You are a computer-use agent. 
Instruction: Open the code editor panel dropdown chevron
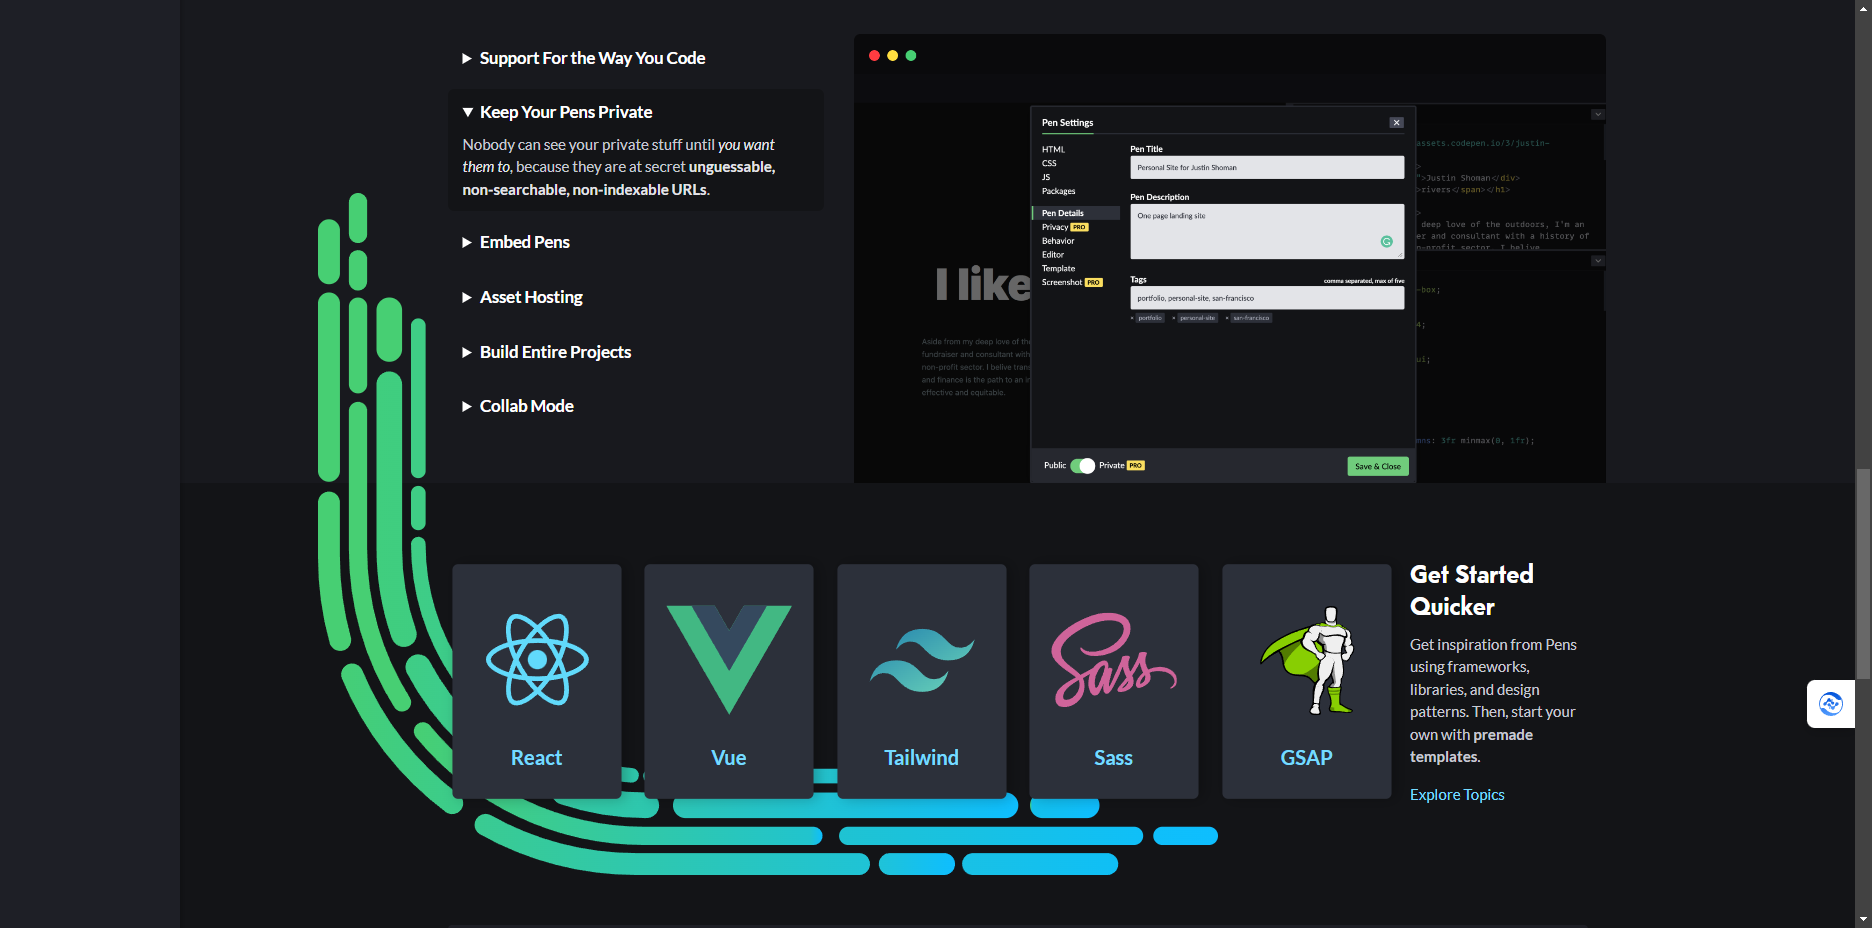[1597, 114]
